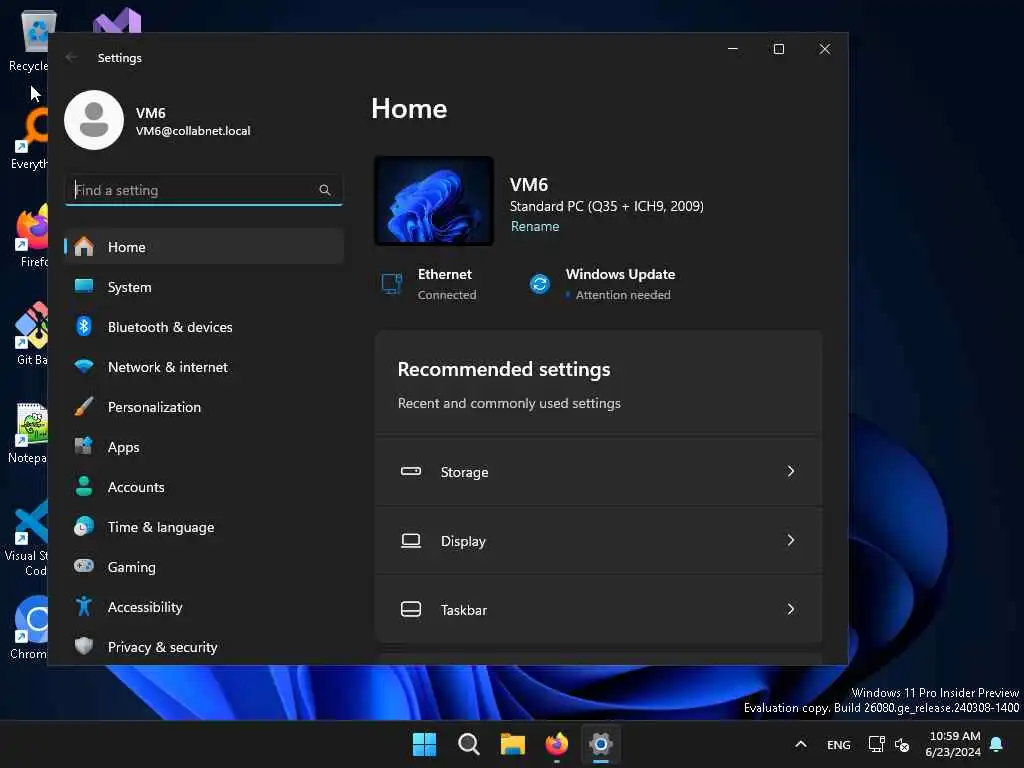The width and height of the screenshot is (1024, 768).
Task: Click the Network wifi icon
Action: (84, 366)
